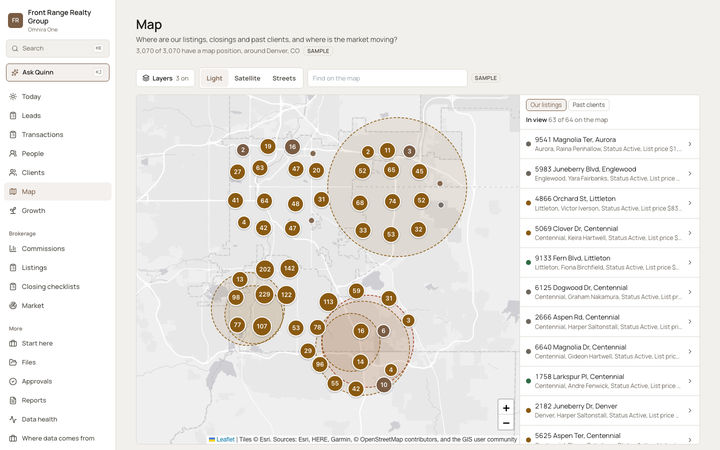Viewport: 720px width, 450px height.
Task: Open the Ask Quinn assistant
Action: [57, 72]
